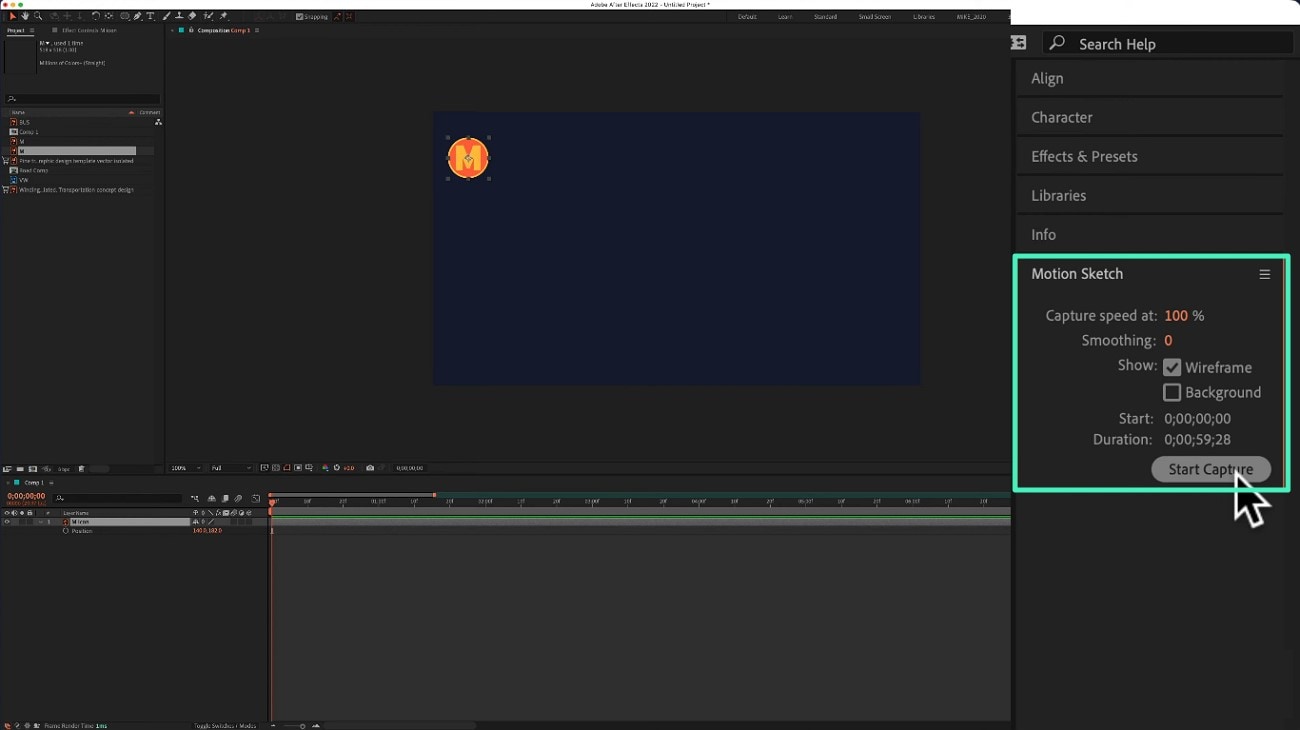
Task: Enable the Background checkbox in Motion Sketch
Action: coord(1171,392)
